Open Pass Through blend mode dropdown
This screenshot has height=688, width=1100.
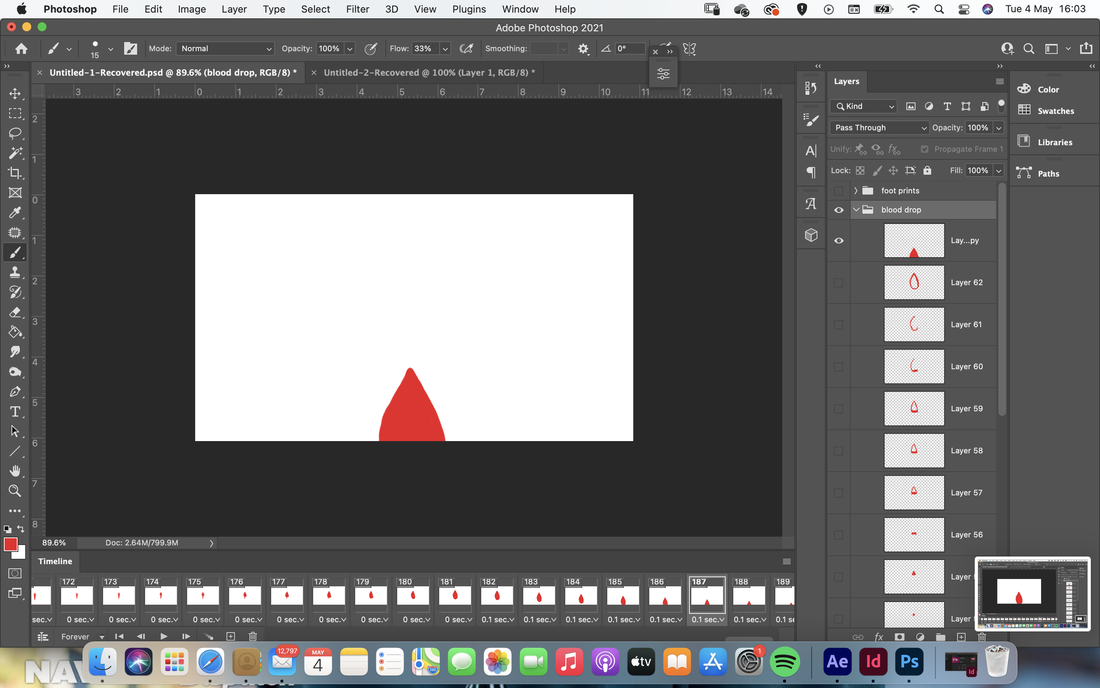tap(879, 128)
